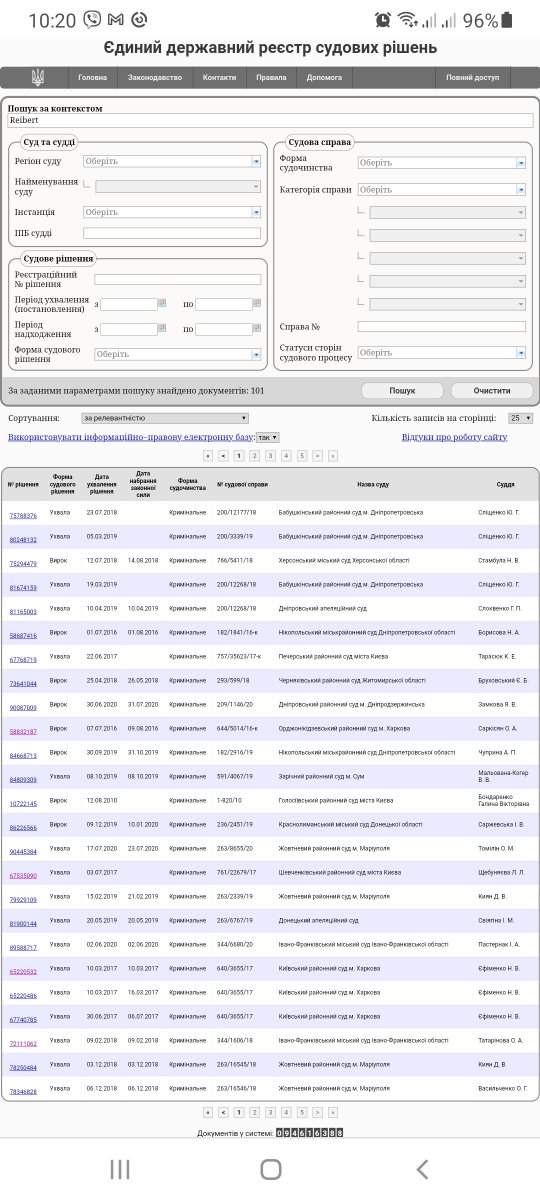Change records per page dropdown showing 25
540x1200 pixels.
pyautogui.click(x=521, y=418)
